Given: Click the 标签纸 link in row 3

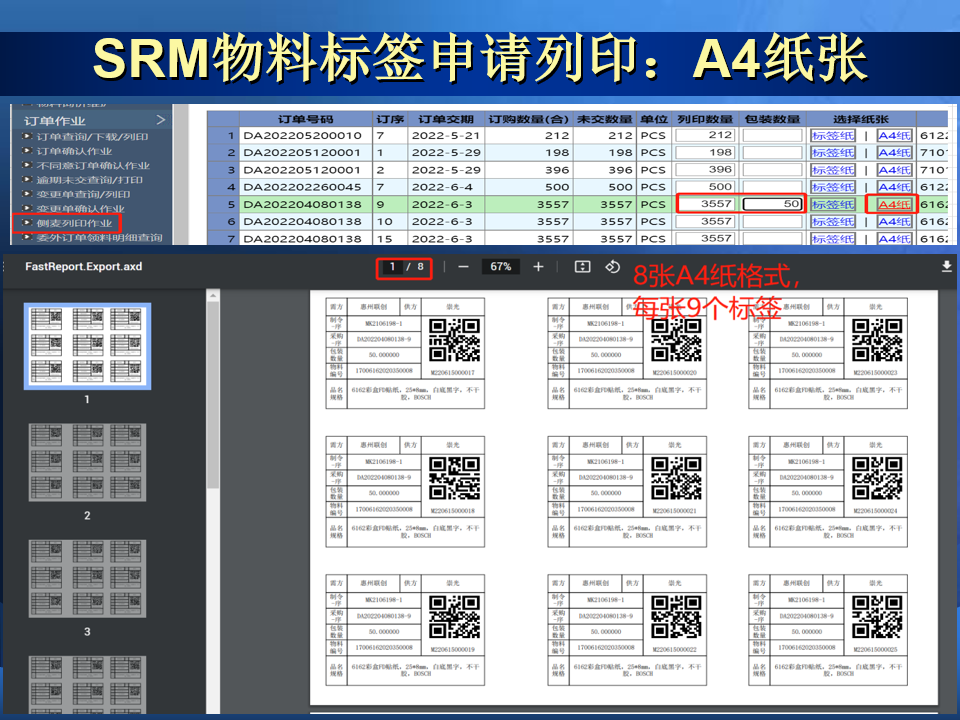Looking at the screenshot, I should (x=833, y=170).
